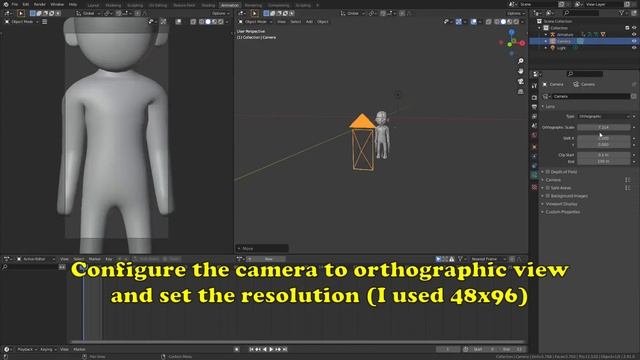Image resolution: width=640 pixels, height=360 pixels.
Task: Open the File menu
Action: pos(15,4)
